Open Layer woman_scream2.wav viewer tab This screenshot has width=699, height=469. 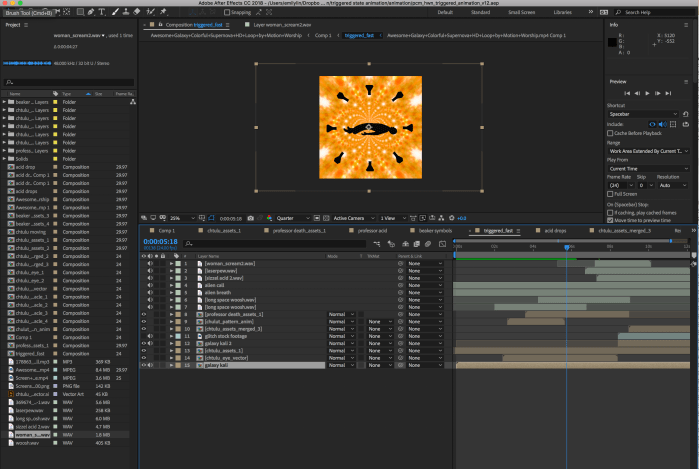click(x=282, y=25)
